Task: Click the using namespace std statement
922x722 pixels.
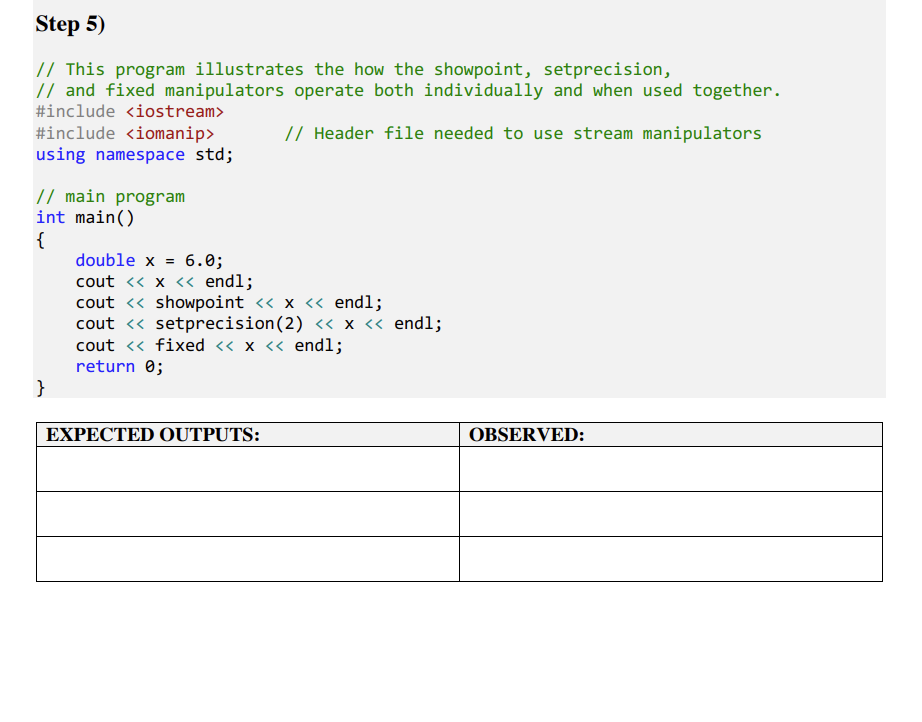Action: tap(132, 154)
